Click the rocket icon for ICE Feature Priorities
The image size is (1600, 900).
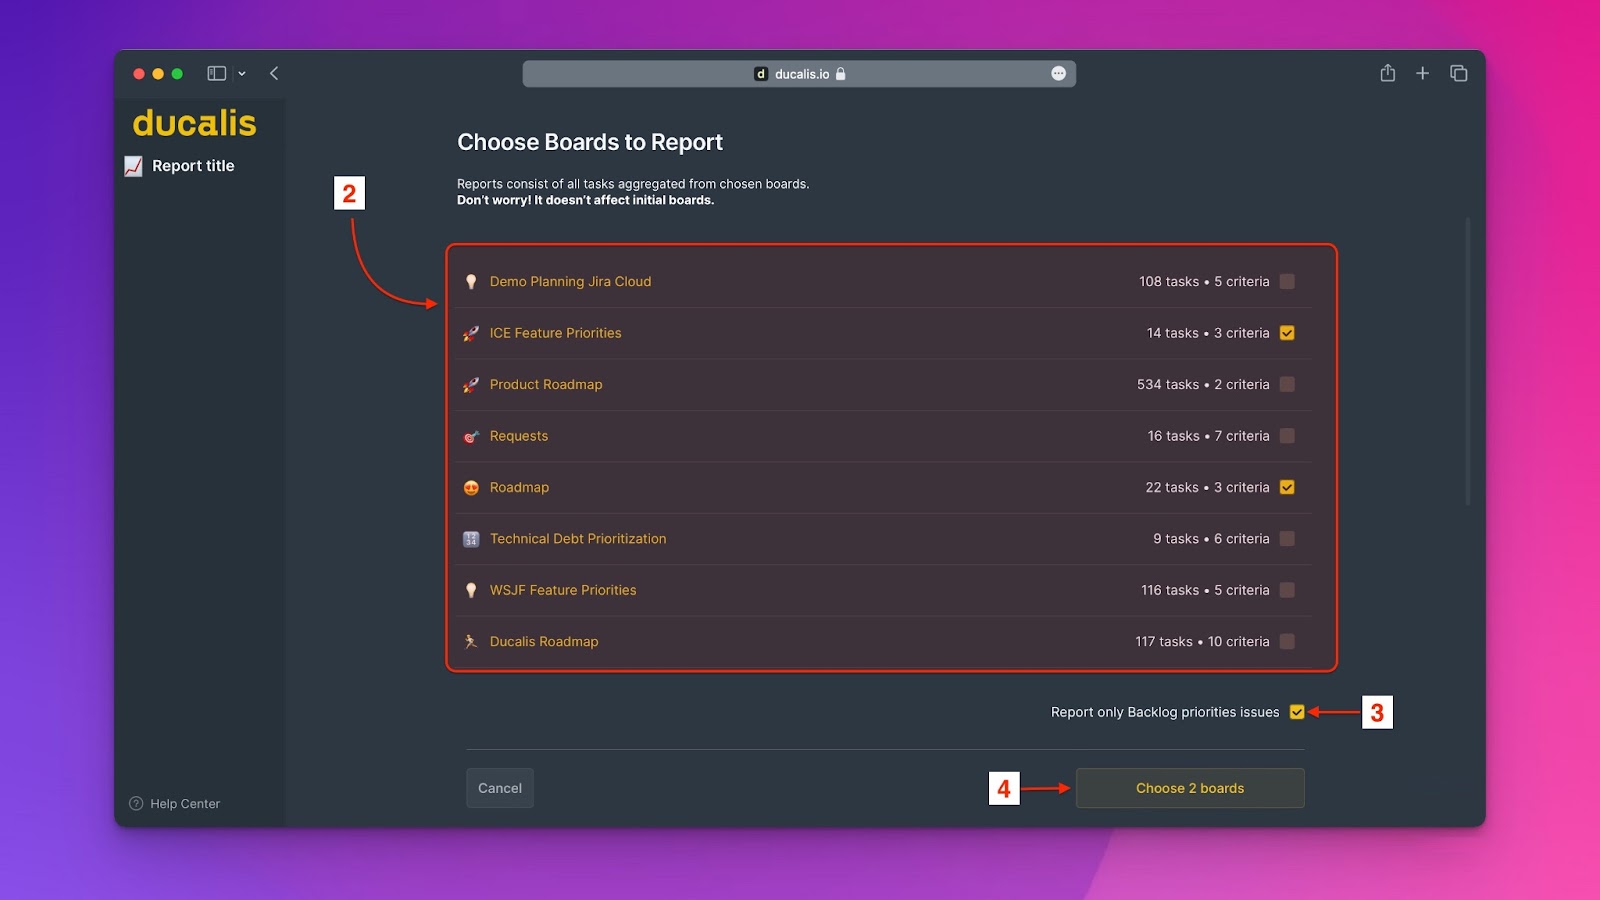(471, 333)
